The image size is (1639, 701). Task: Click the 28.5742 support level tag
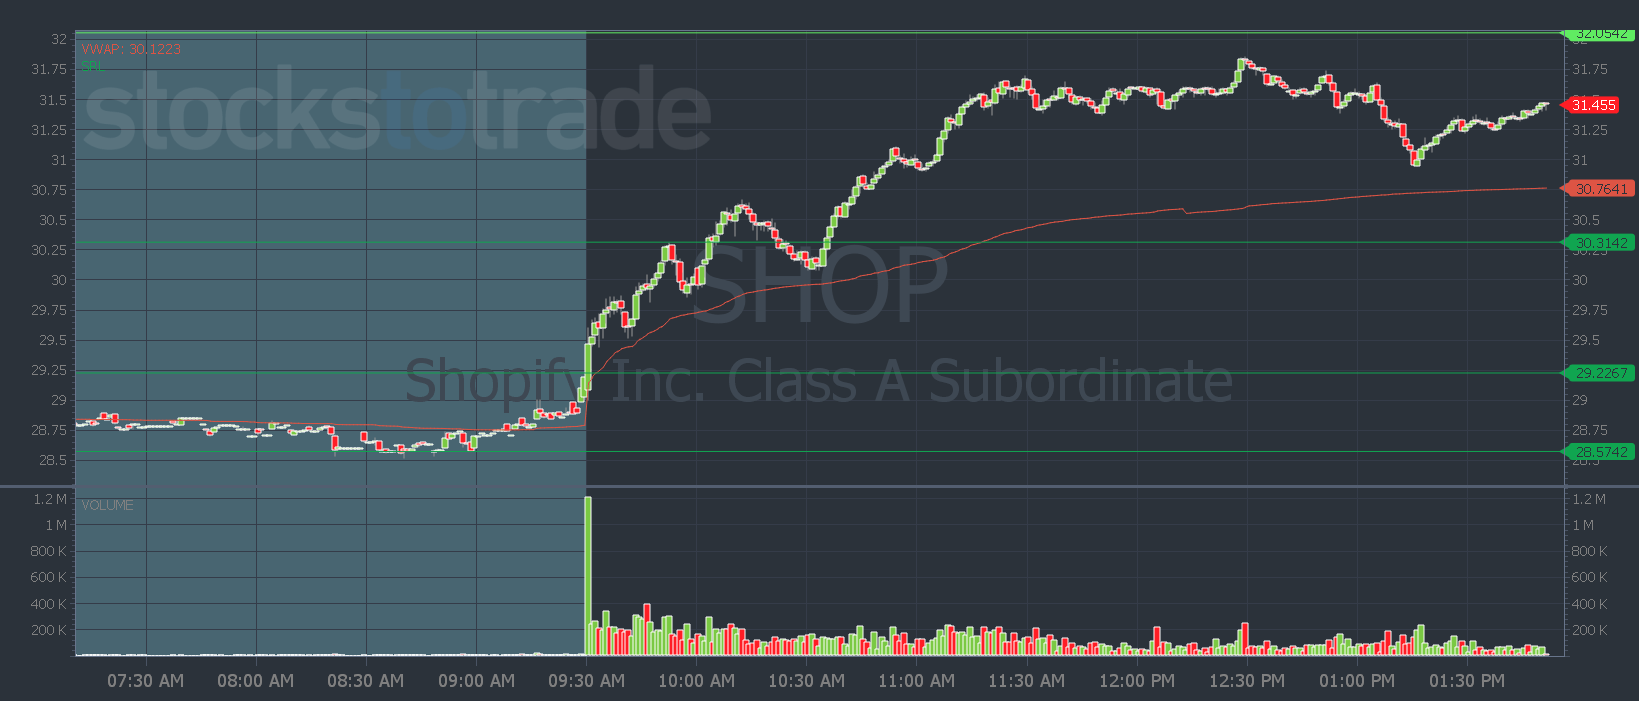[1601, 452]
